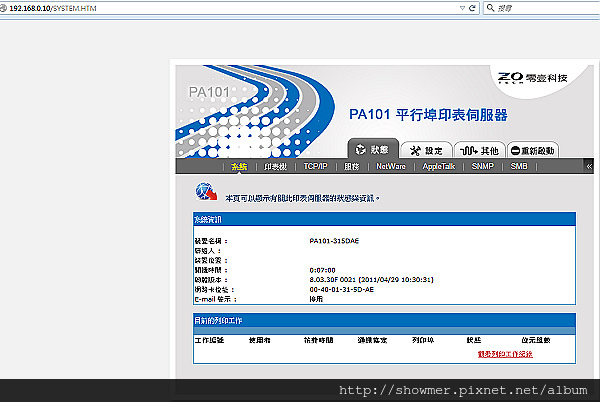Click the waveform icon on the 其他 tab
Viewport: 600px width, 402px height.
[468, 151]
